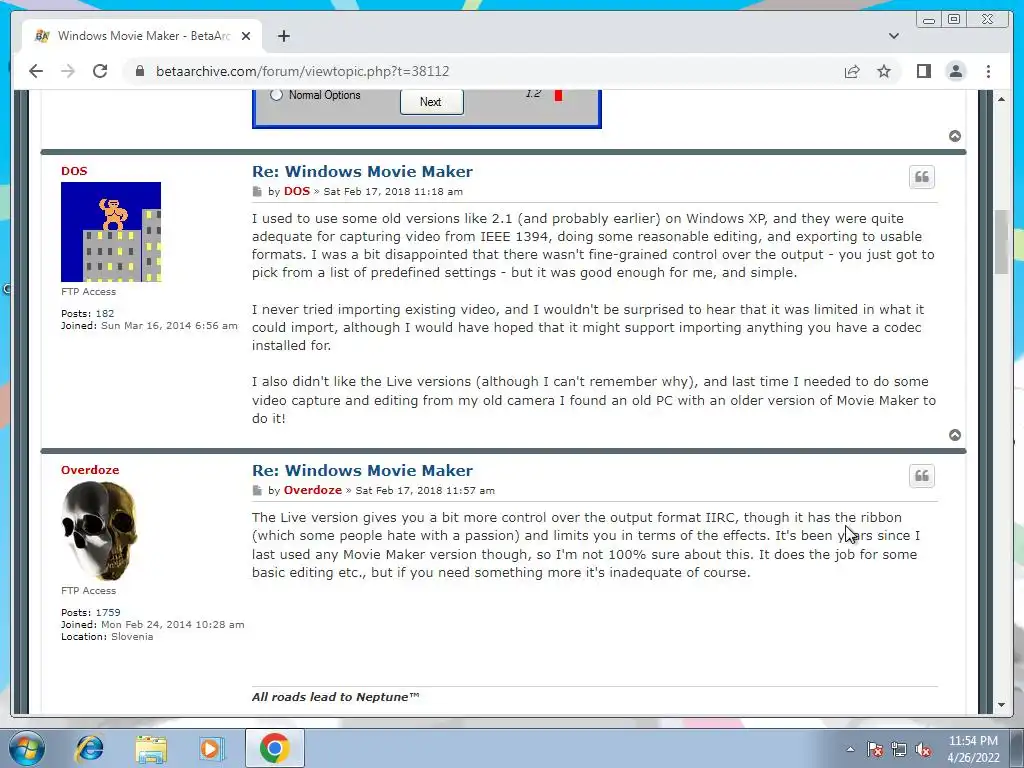
Task: Click the 'Sat Feb 17, 2018 11:57 am' timestamp
Action: (x=425, y=490)
